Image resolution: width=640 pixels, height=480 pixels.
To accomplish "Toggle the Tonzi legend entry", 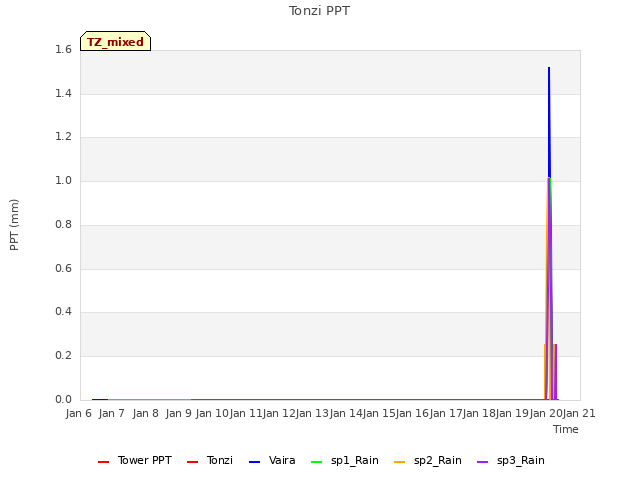I will point(210,461).
